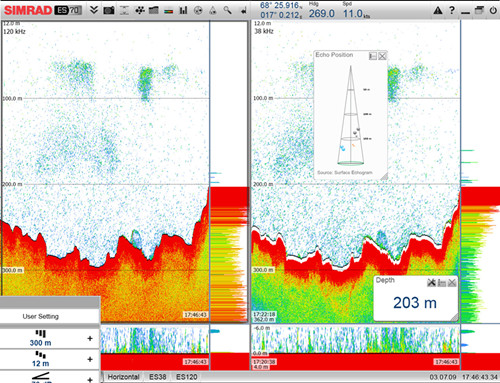
Task: Open the Depth pane tools wrench icon
Action: tap(431, 283)
